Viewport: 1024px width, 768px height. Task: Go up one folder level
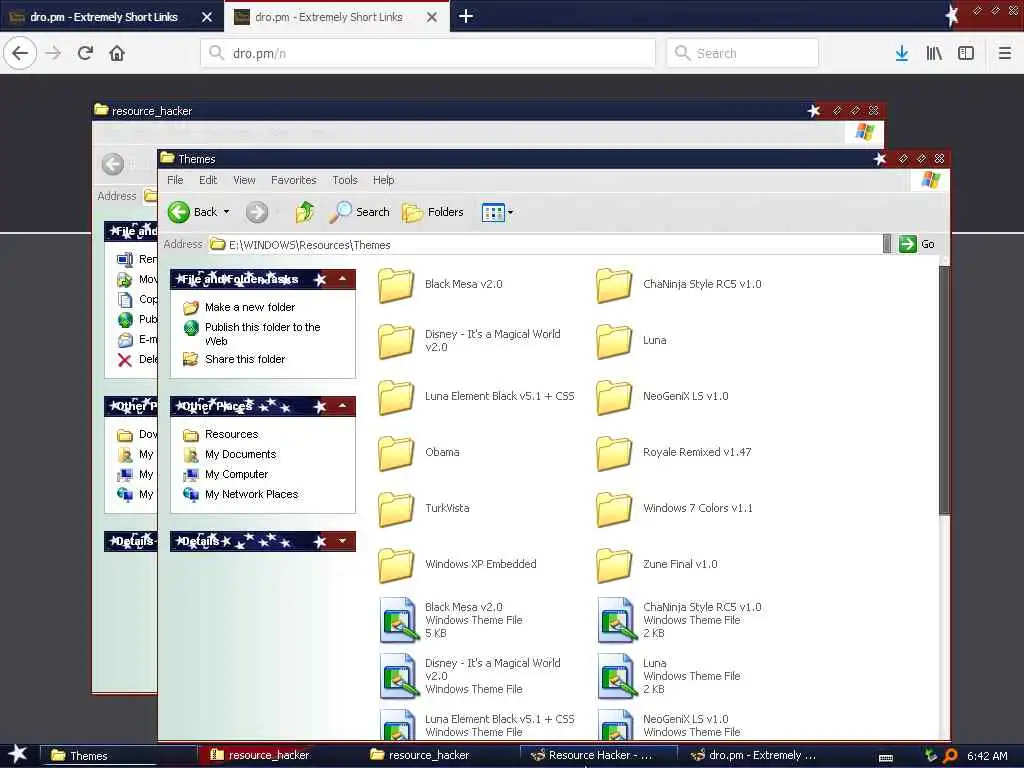304,212
